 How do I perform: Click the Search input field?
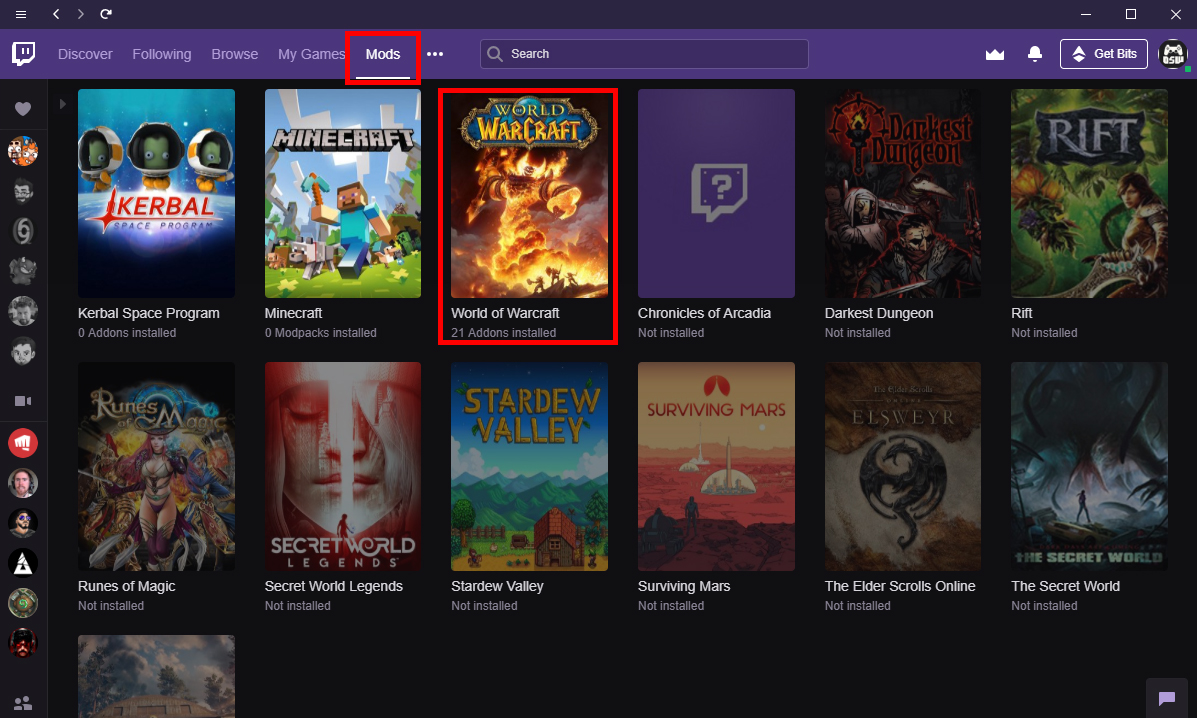tap(644, 53)
